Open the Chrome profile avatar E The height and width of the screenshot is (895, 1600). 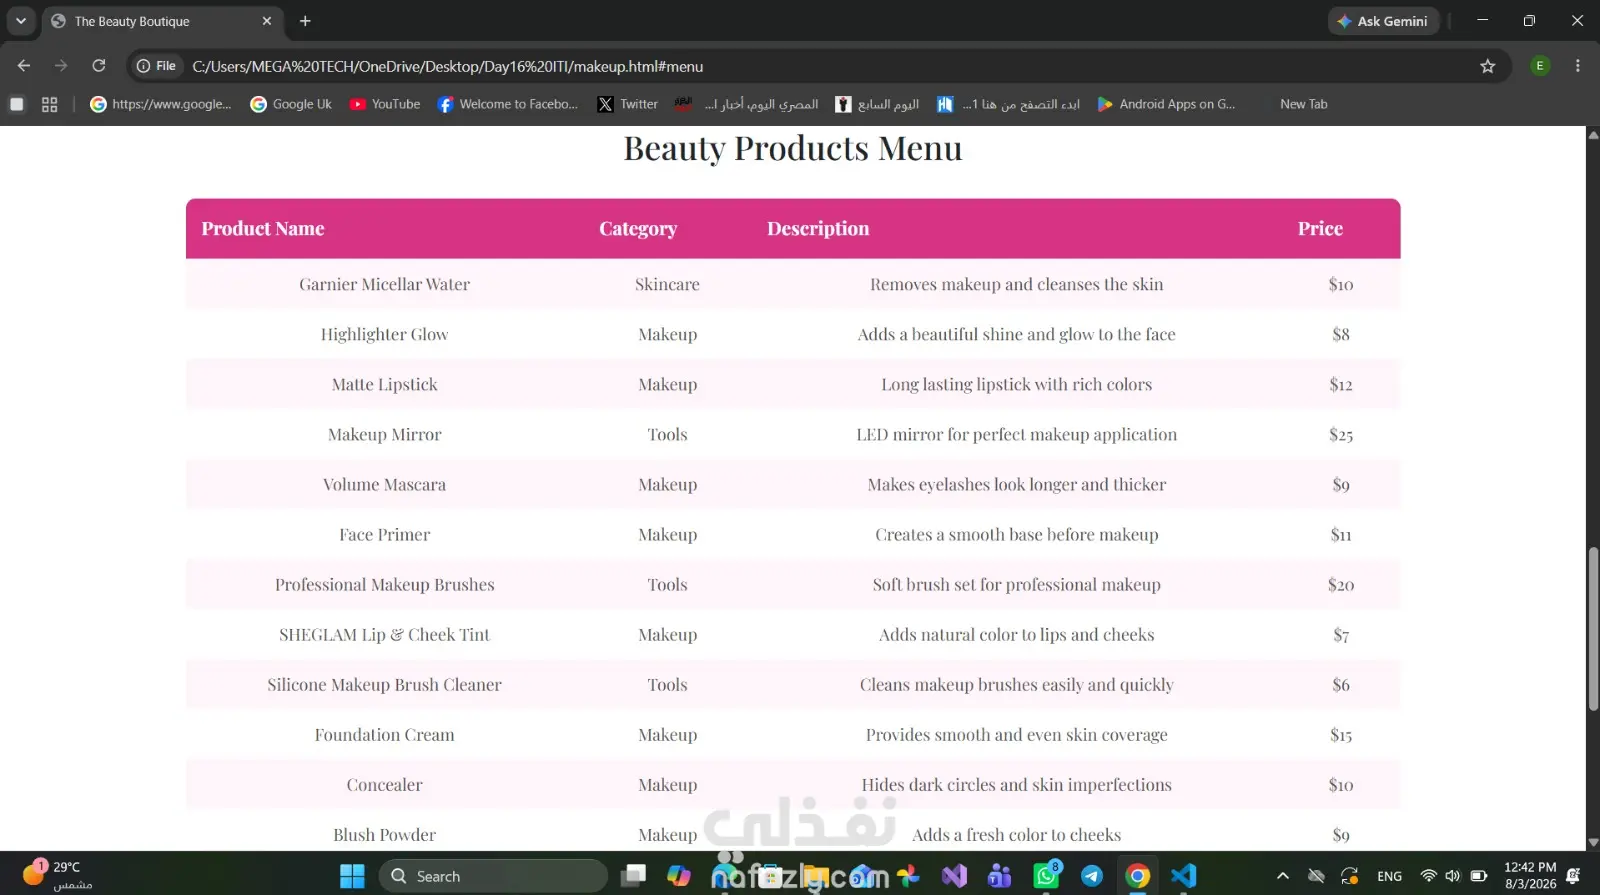[1540, 66]
